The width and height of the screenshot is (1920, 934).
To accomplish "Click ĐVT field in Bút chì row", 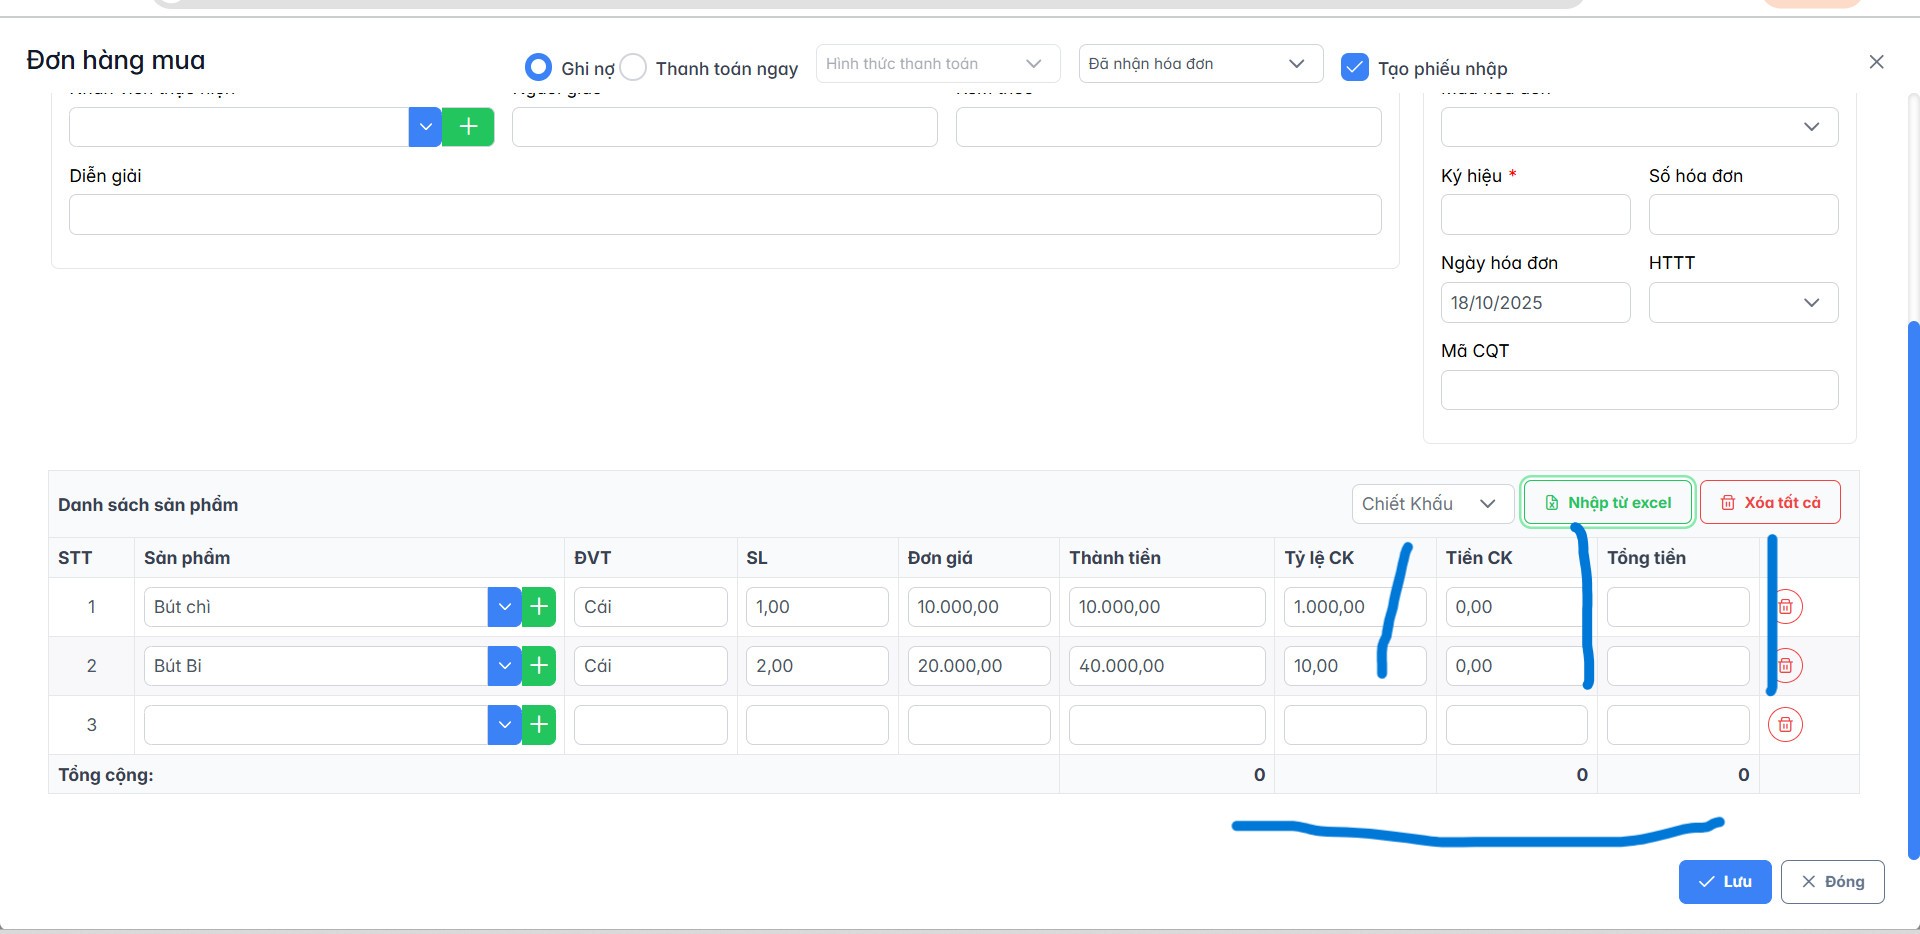I will click(651, 607).
